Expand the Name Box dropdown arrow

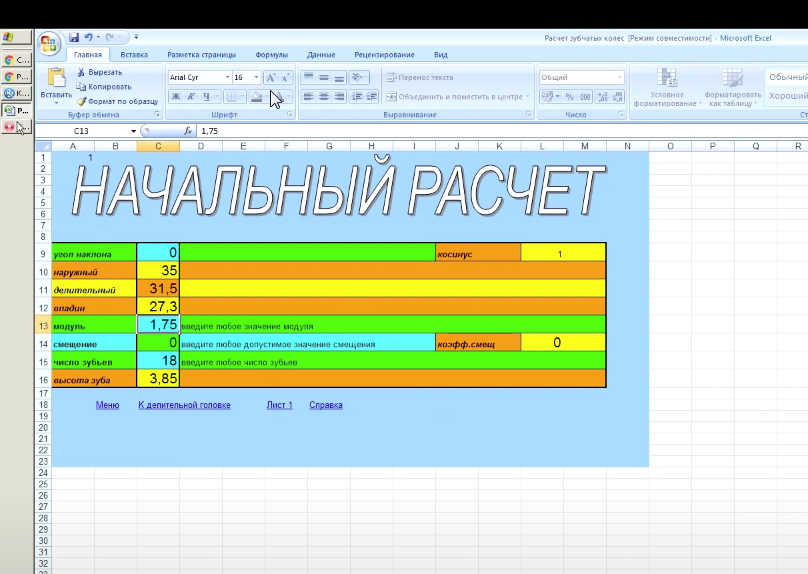(133, 131)
